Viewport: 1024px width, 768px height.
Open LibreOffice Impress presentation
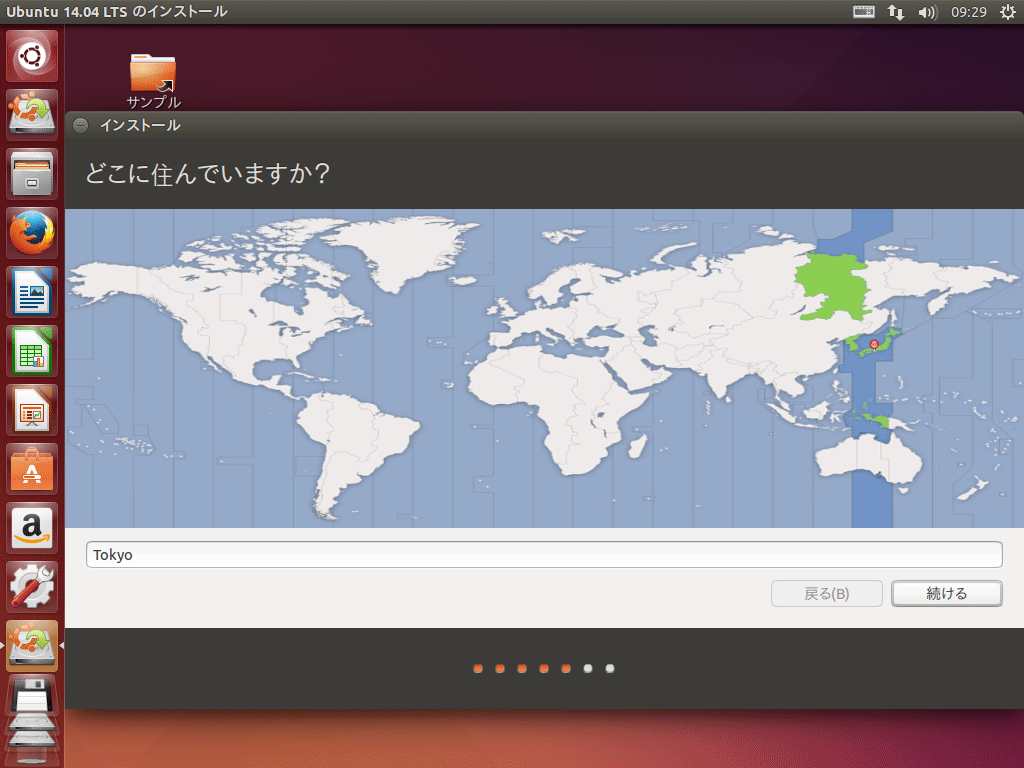point(31,410)
